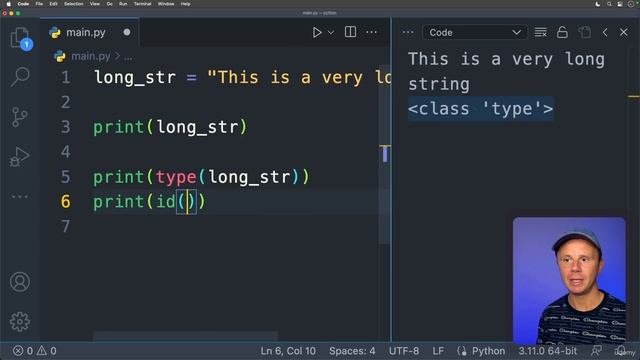Open the Code application menu
Image resolution: width=640 pixels, height=360 pixels.
click(x=23, y=4)
